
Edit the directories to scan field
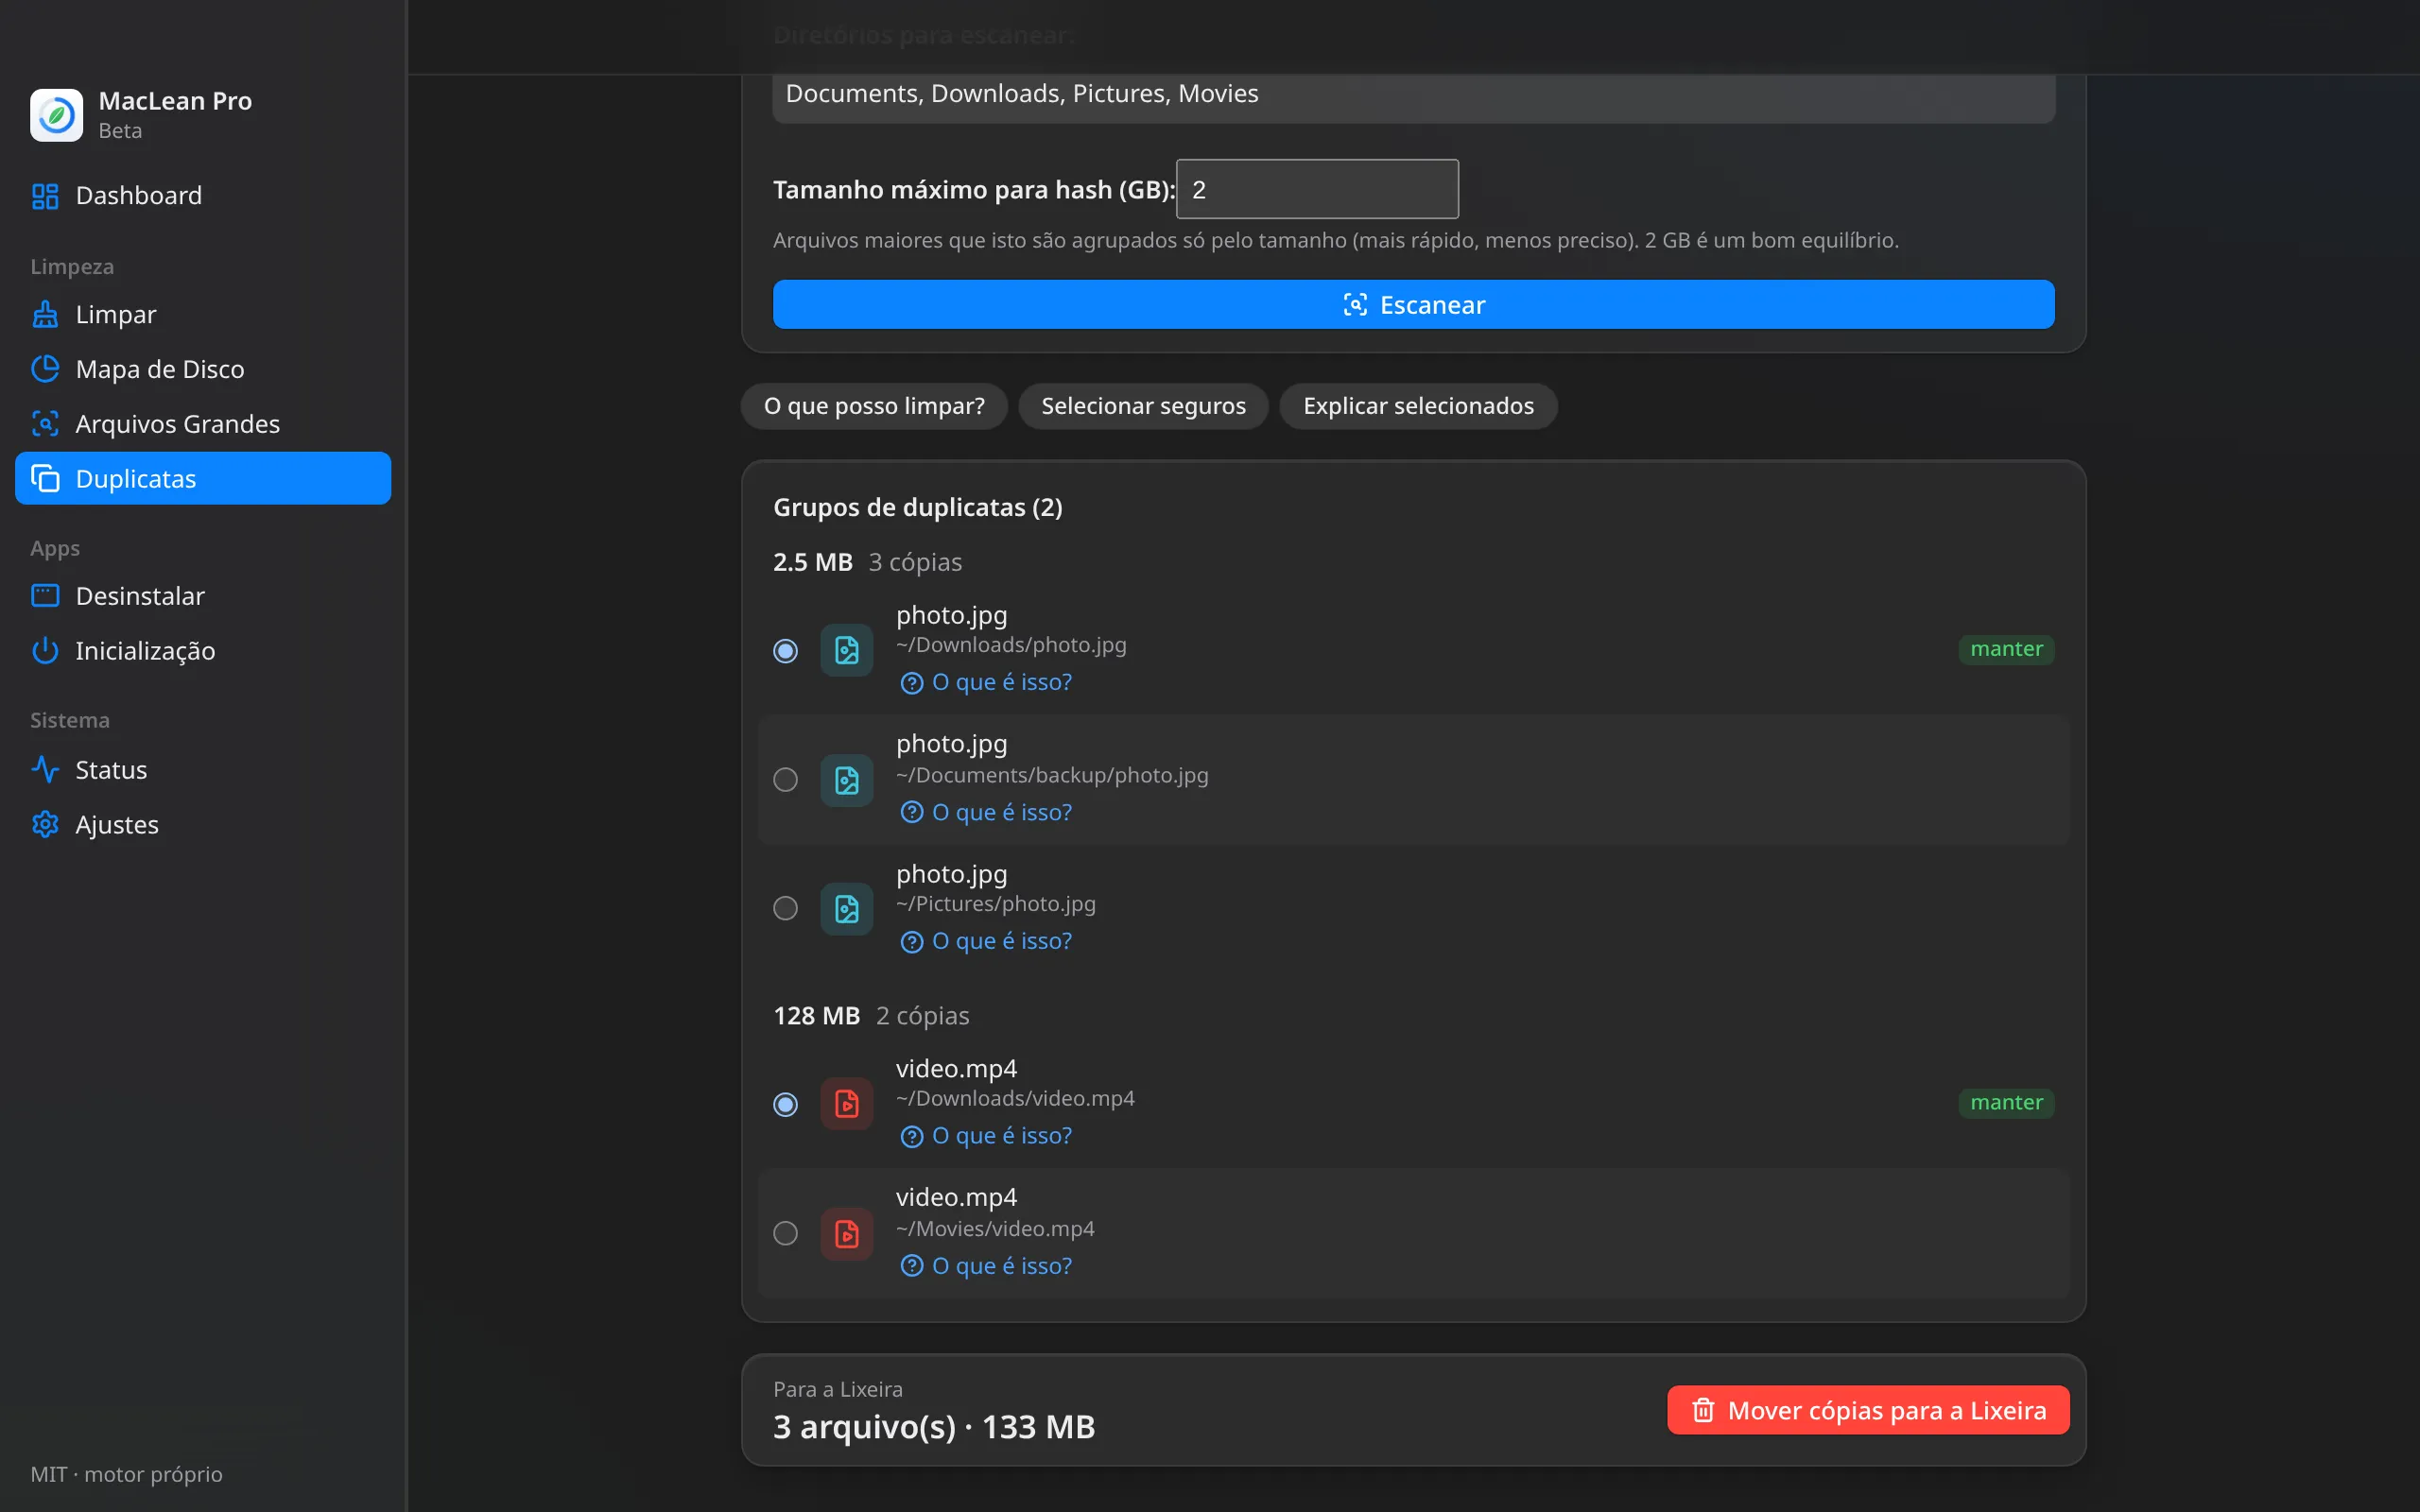coord(1414,94)
